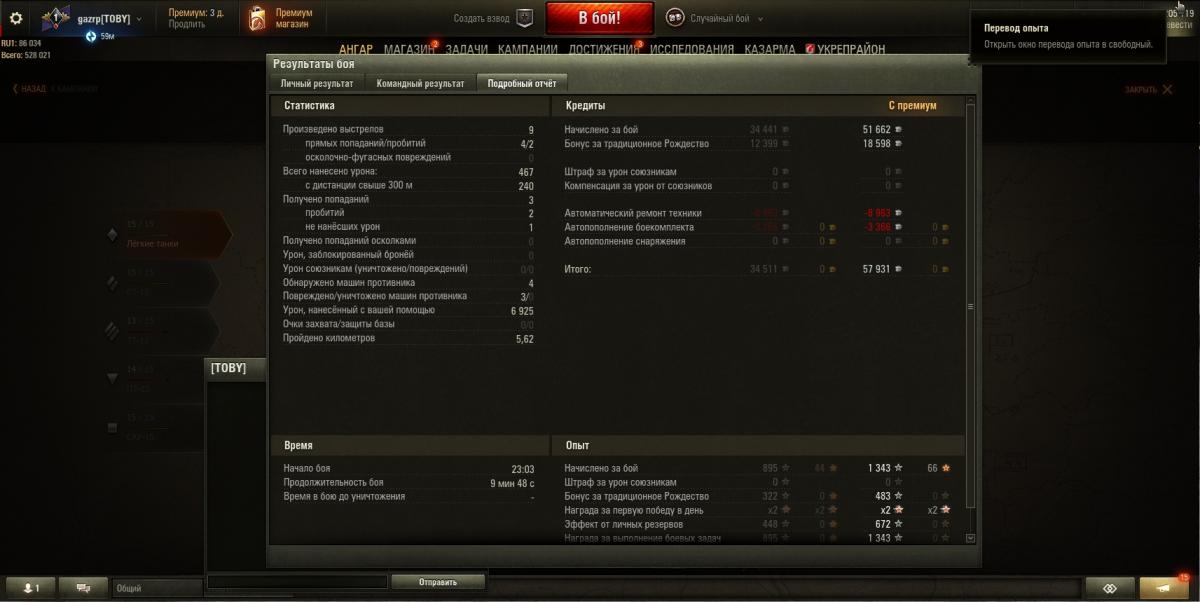Click the Premium shop icon
The height and width of the screenshot is (602, 1200).
(x=257, y=18)
